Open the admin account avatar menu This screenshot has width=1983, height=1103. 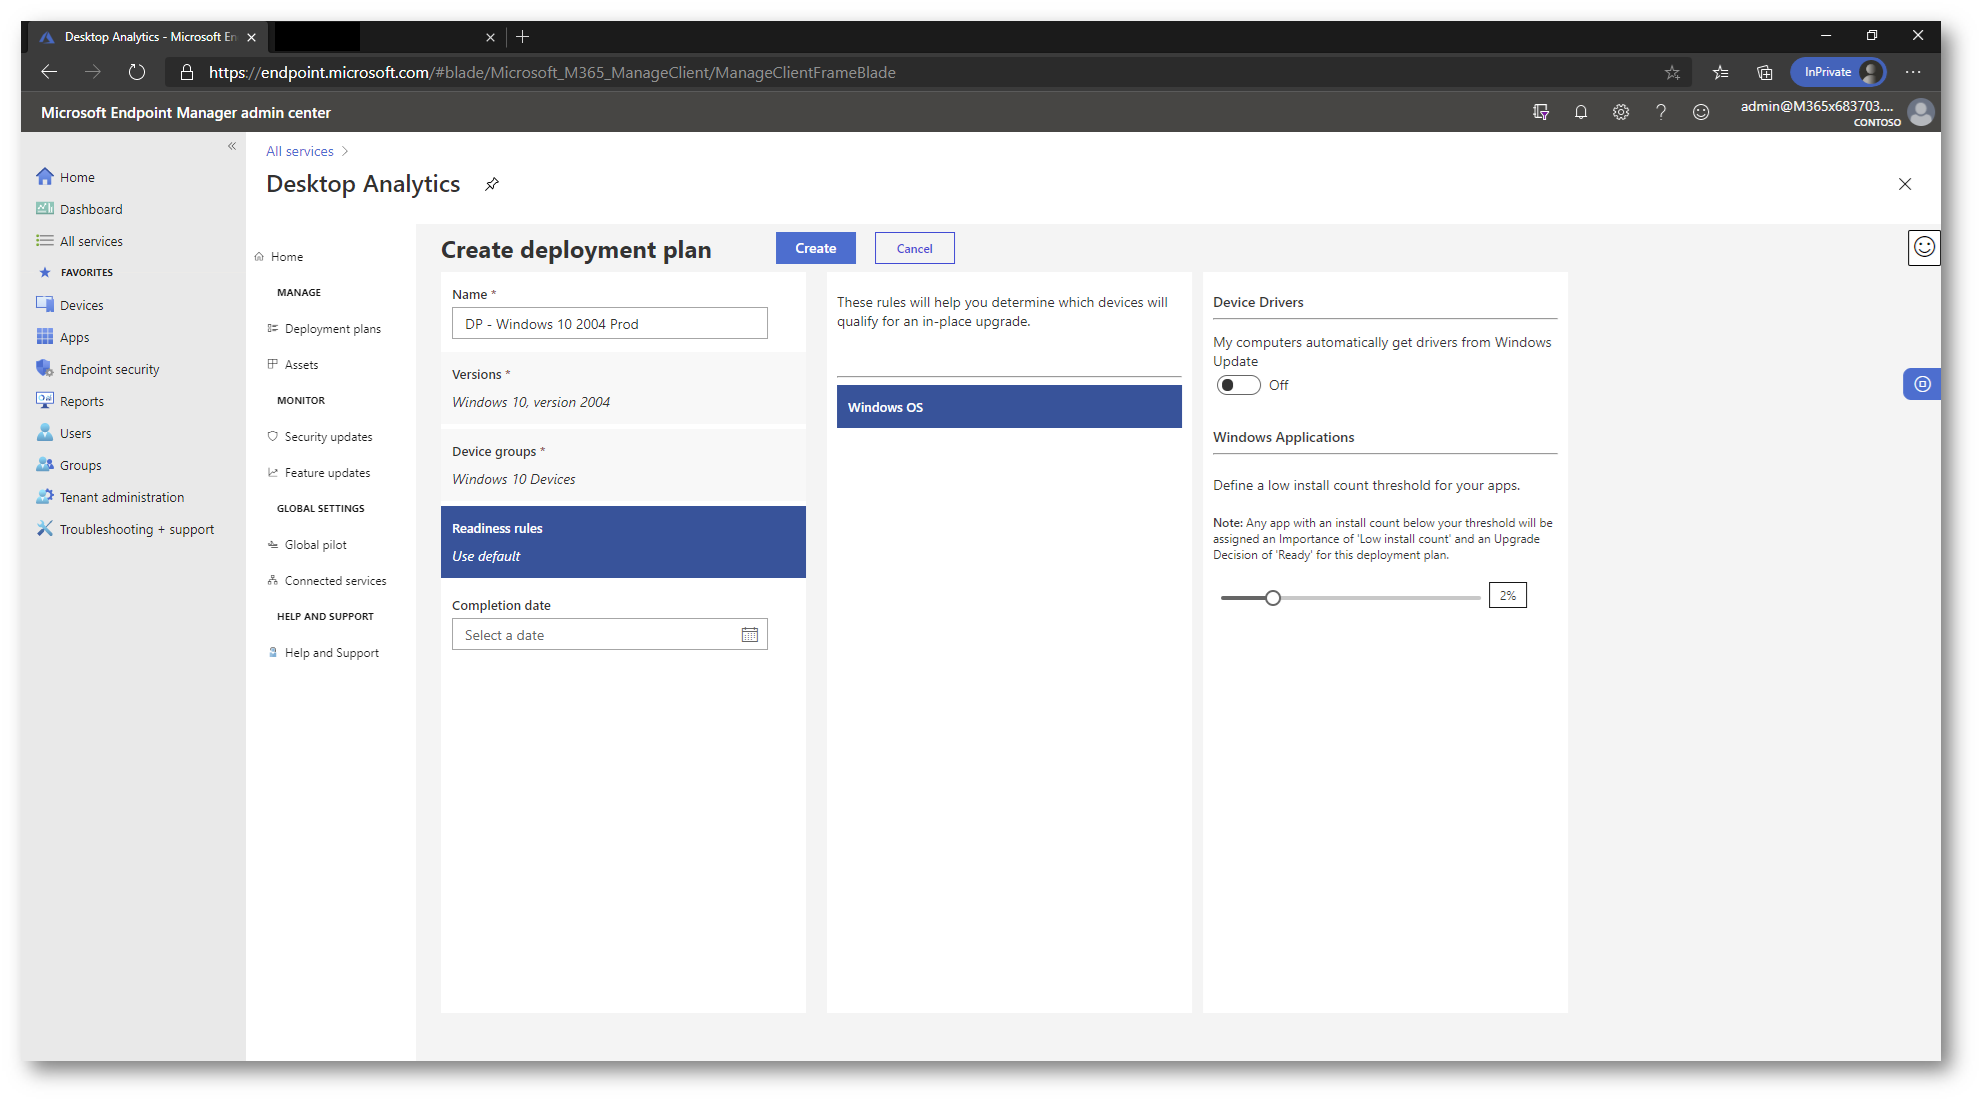[1920, 112]
